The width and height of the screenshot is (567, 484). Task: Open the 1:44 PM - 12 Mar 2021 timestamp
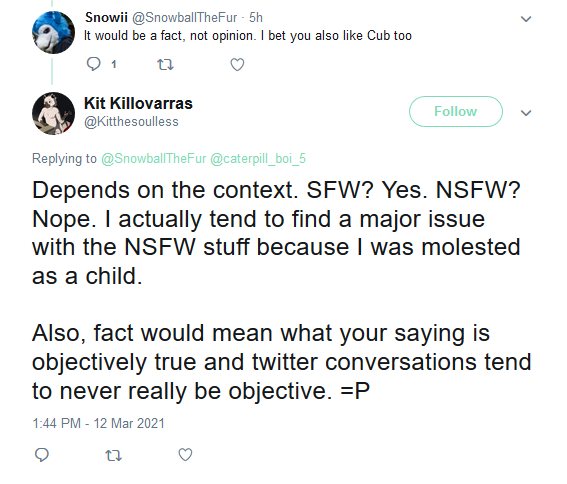98,423
